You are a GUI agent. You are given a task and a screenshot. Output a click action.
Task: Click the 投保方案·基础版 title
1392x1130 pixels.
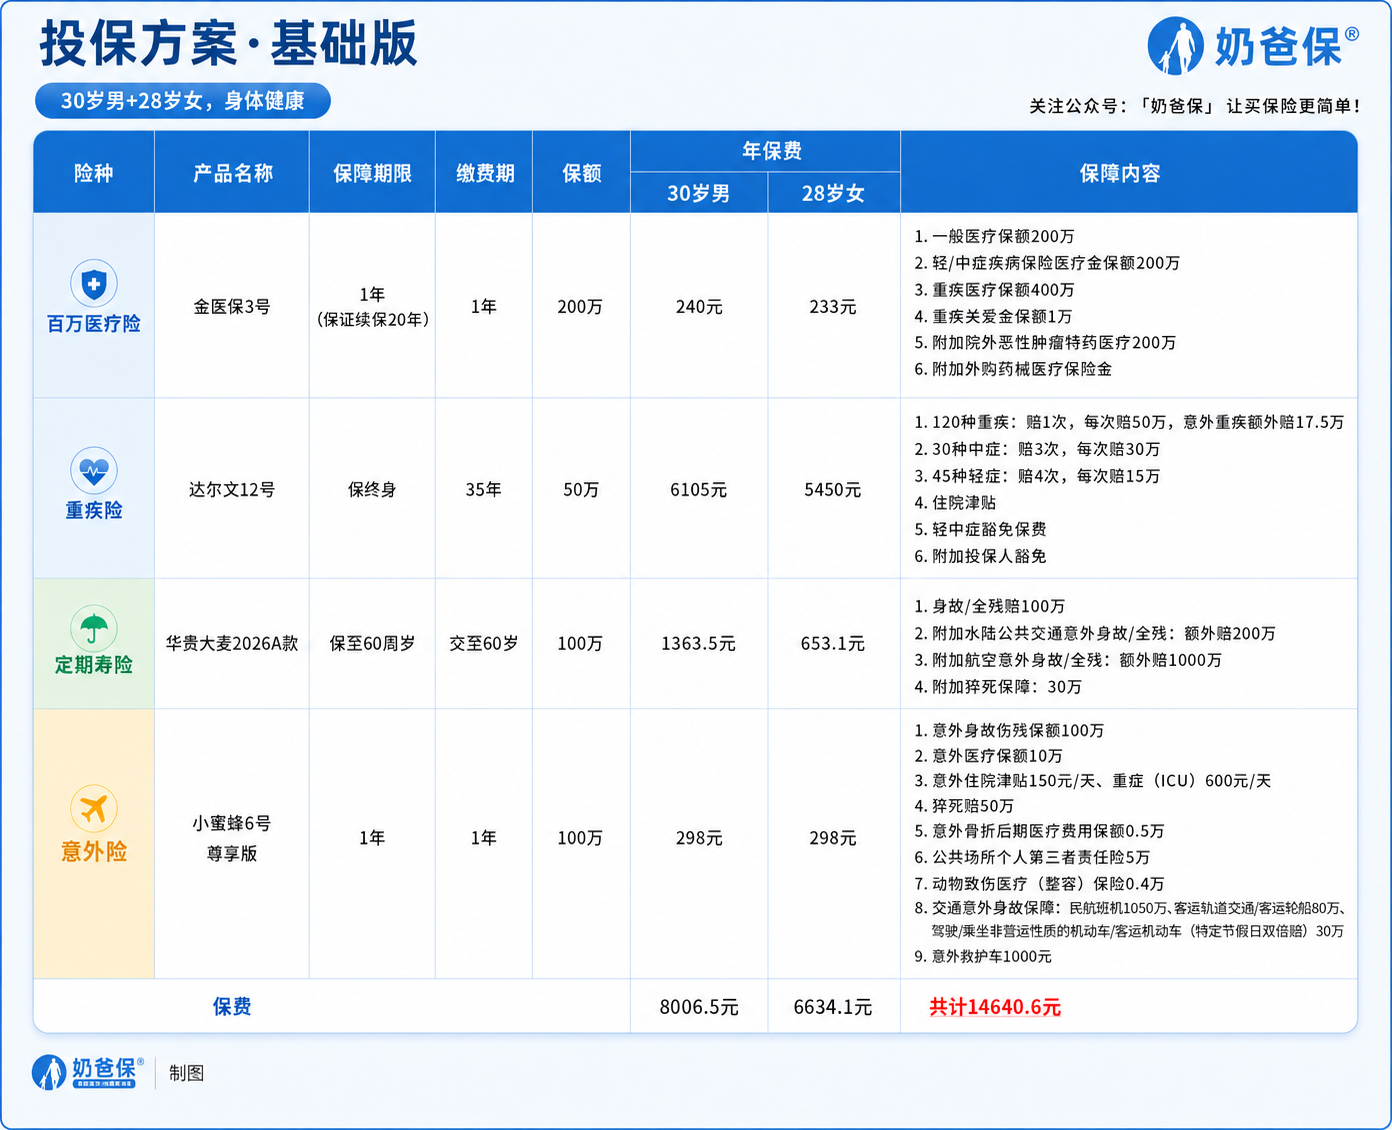(x=228, y=43)
